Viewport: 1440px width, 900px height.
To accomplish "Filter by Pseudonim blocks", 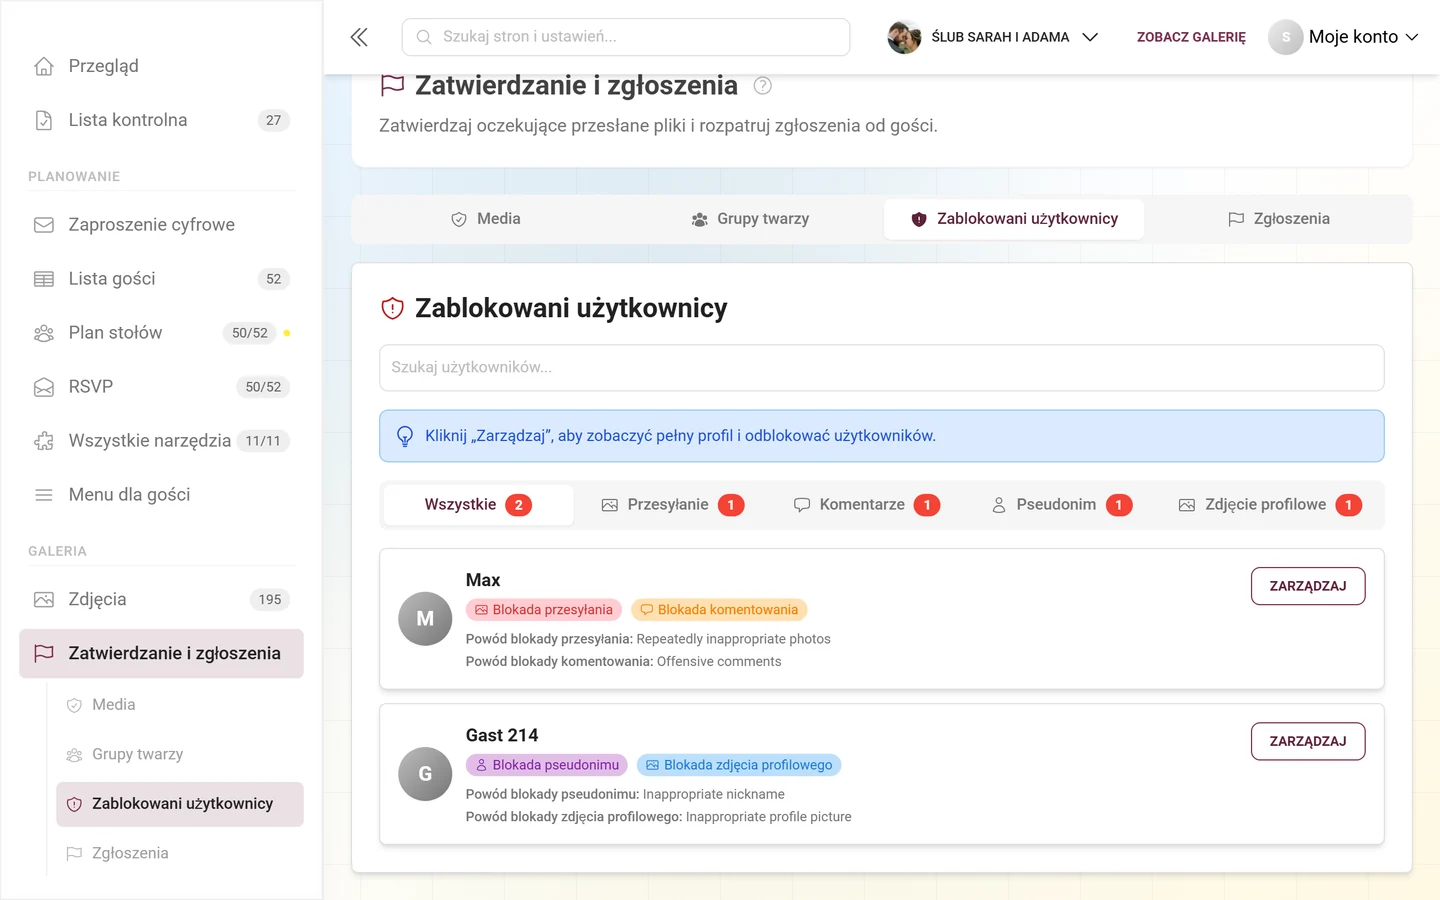I will coord(1061,505).
